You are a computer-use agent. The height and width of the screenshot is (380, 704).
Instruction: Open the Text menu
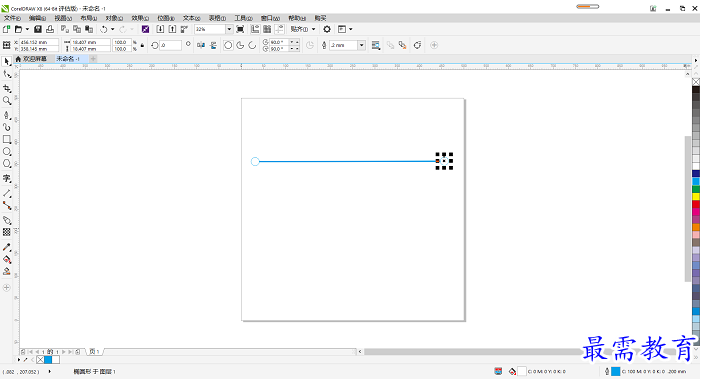[192, 18]
